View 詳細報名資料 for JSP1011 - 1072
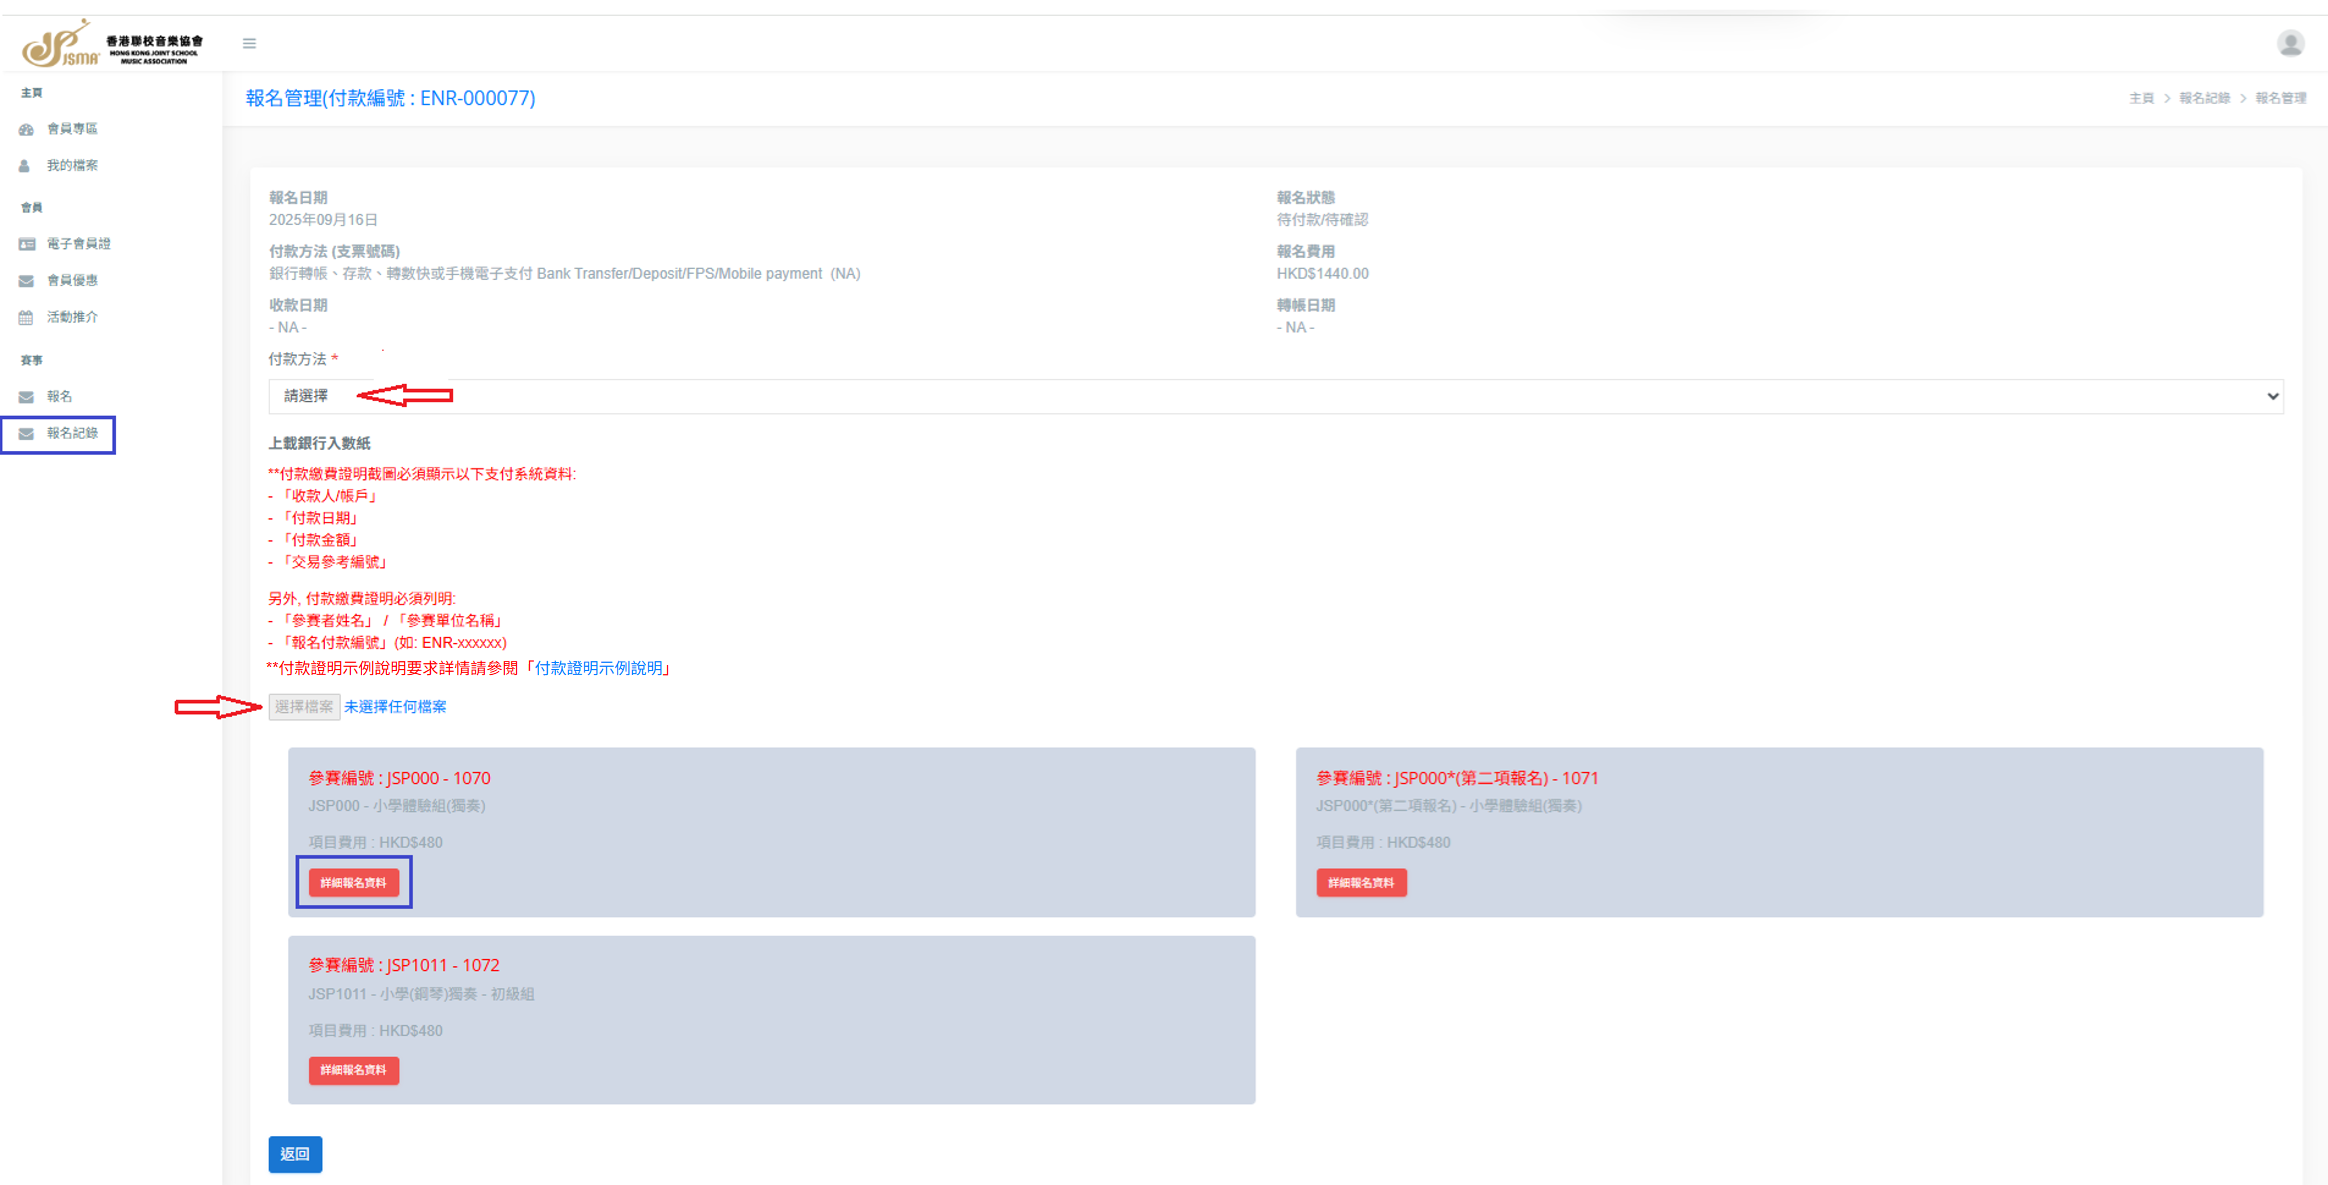The width and height of the screenshot is (2328, 1185). tap(354, 1070)
